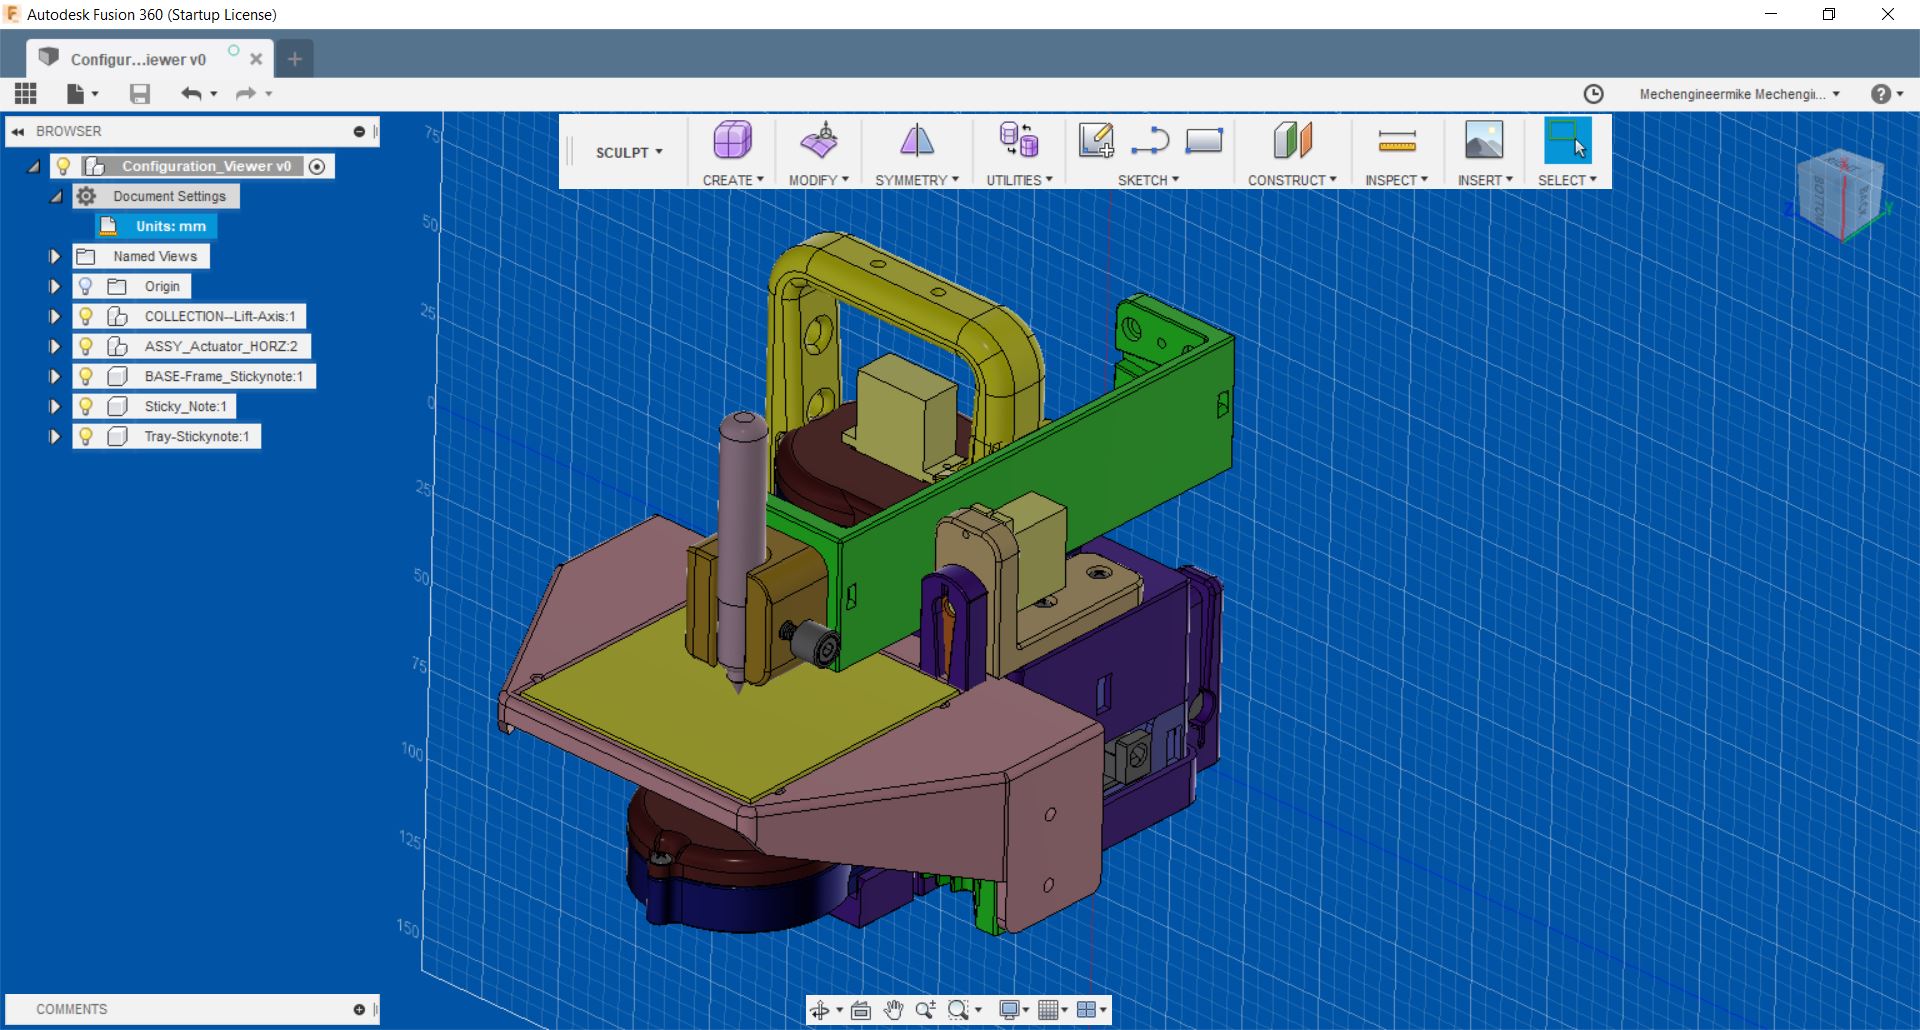Select the Symmetry mirror tool icon

(x=916, y=141)
